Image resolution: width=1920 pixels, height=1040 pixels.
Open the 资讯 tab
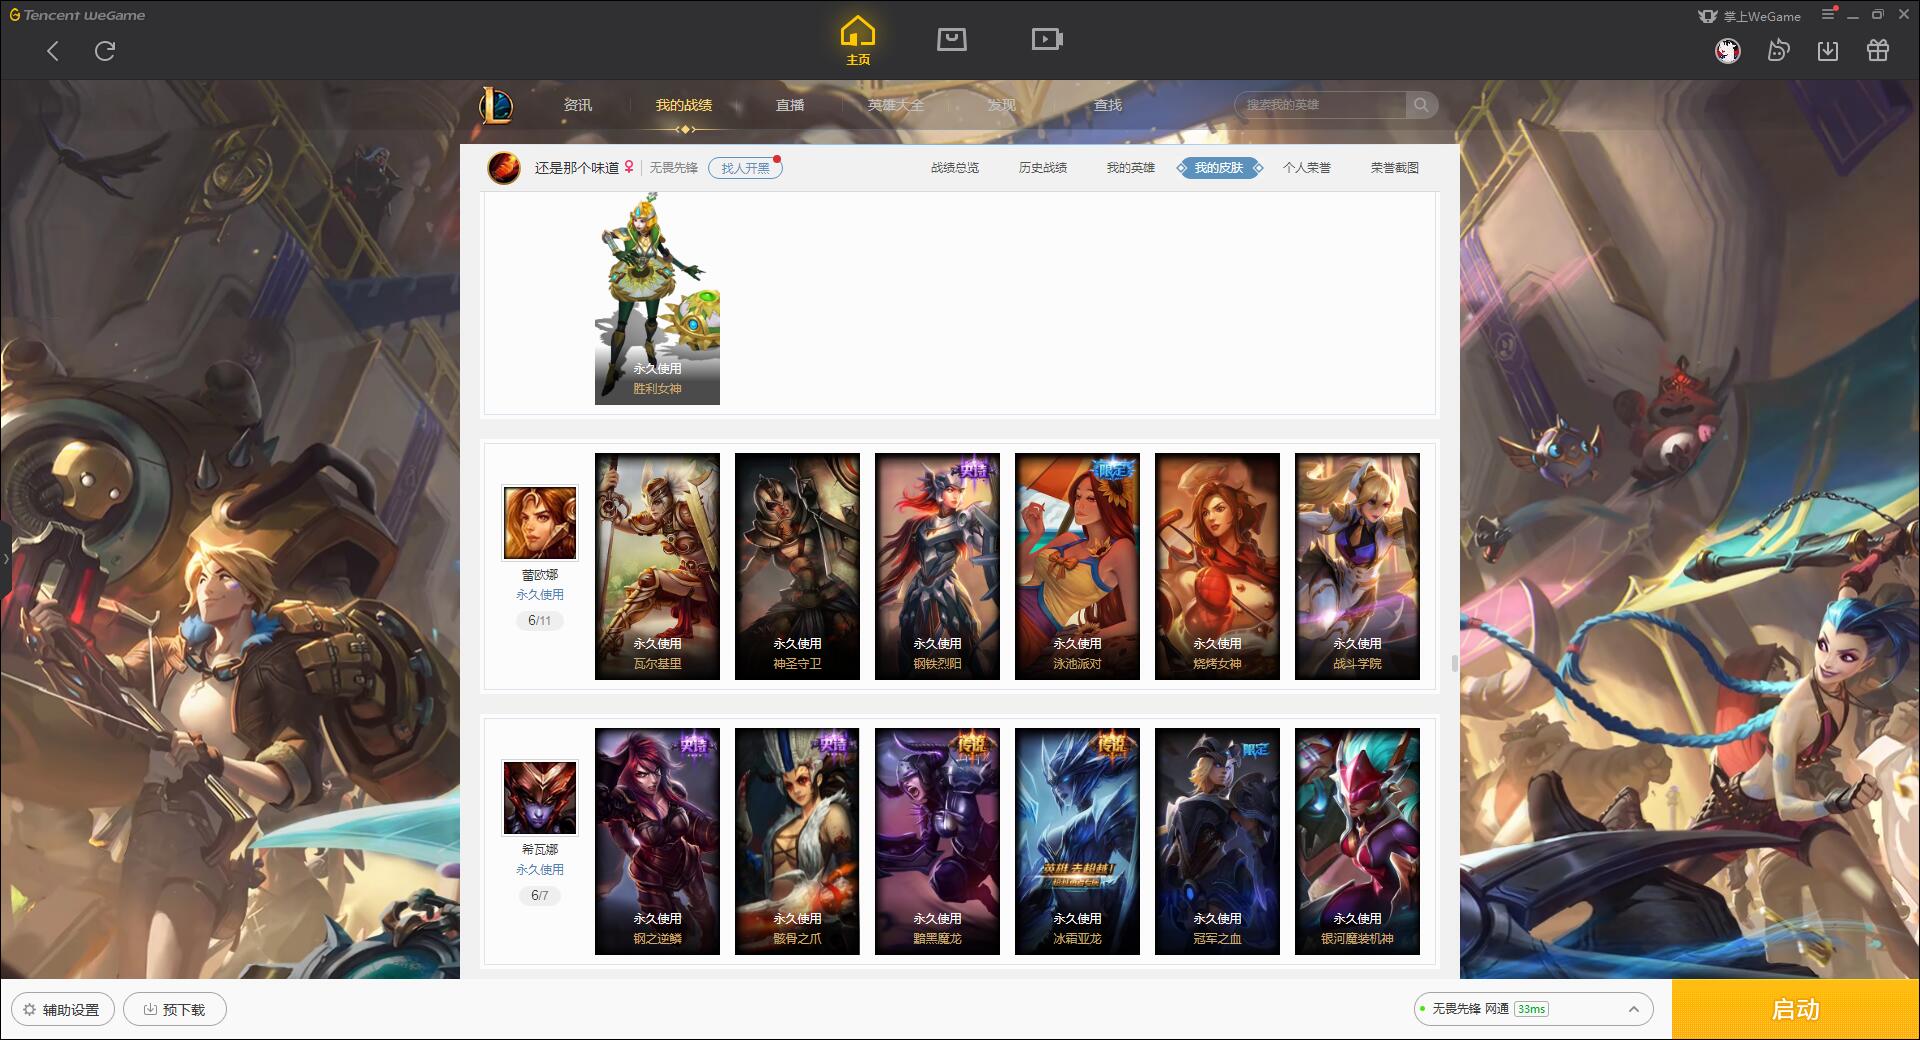pyautogui.click(x=578, y=105)
